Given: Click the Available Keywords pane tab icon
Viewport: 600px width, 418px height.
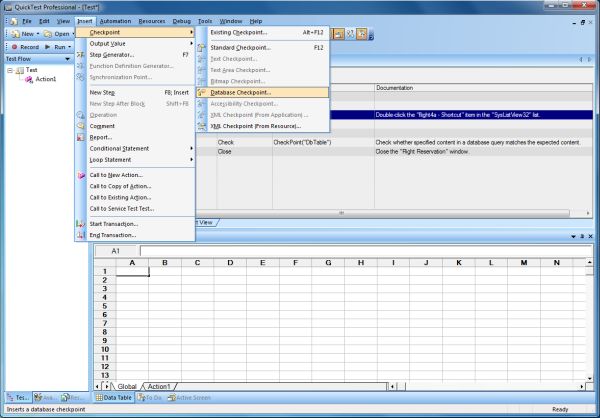Looking at the screenshot, I should pos(38,398).
